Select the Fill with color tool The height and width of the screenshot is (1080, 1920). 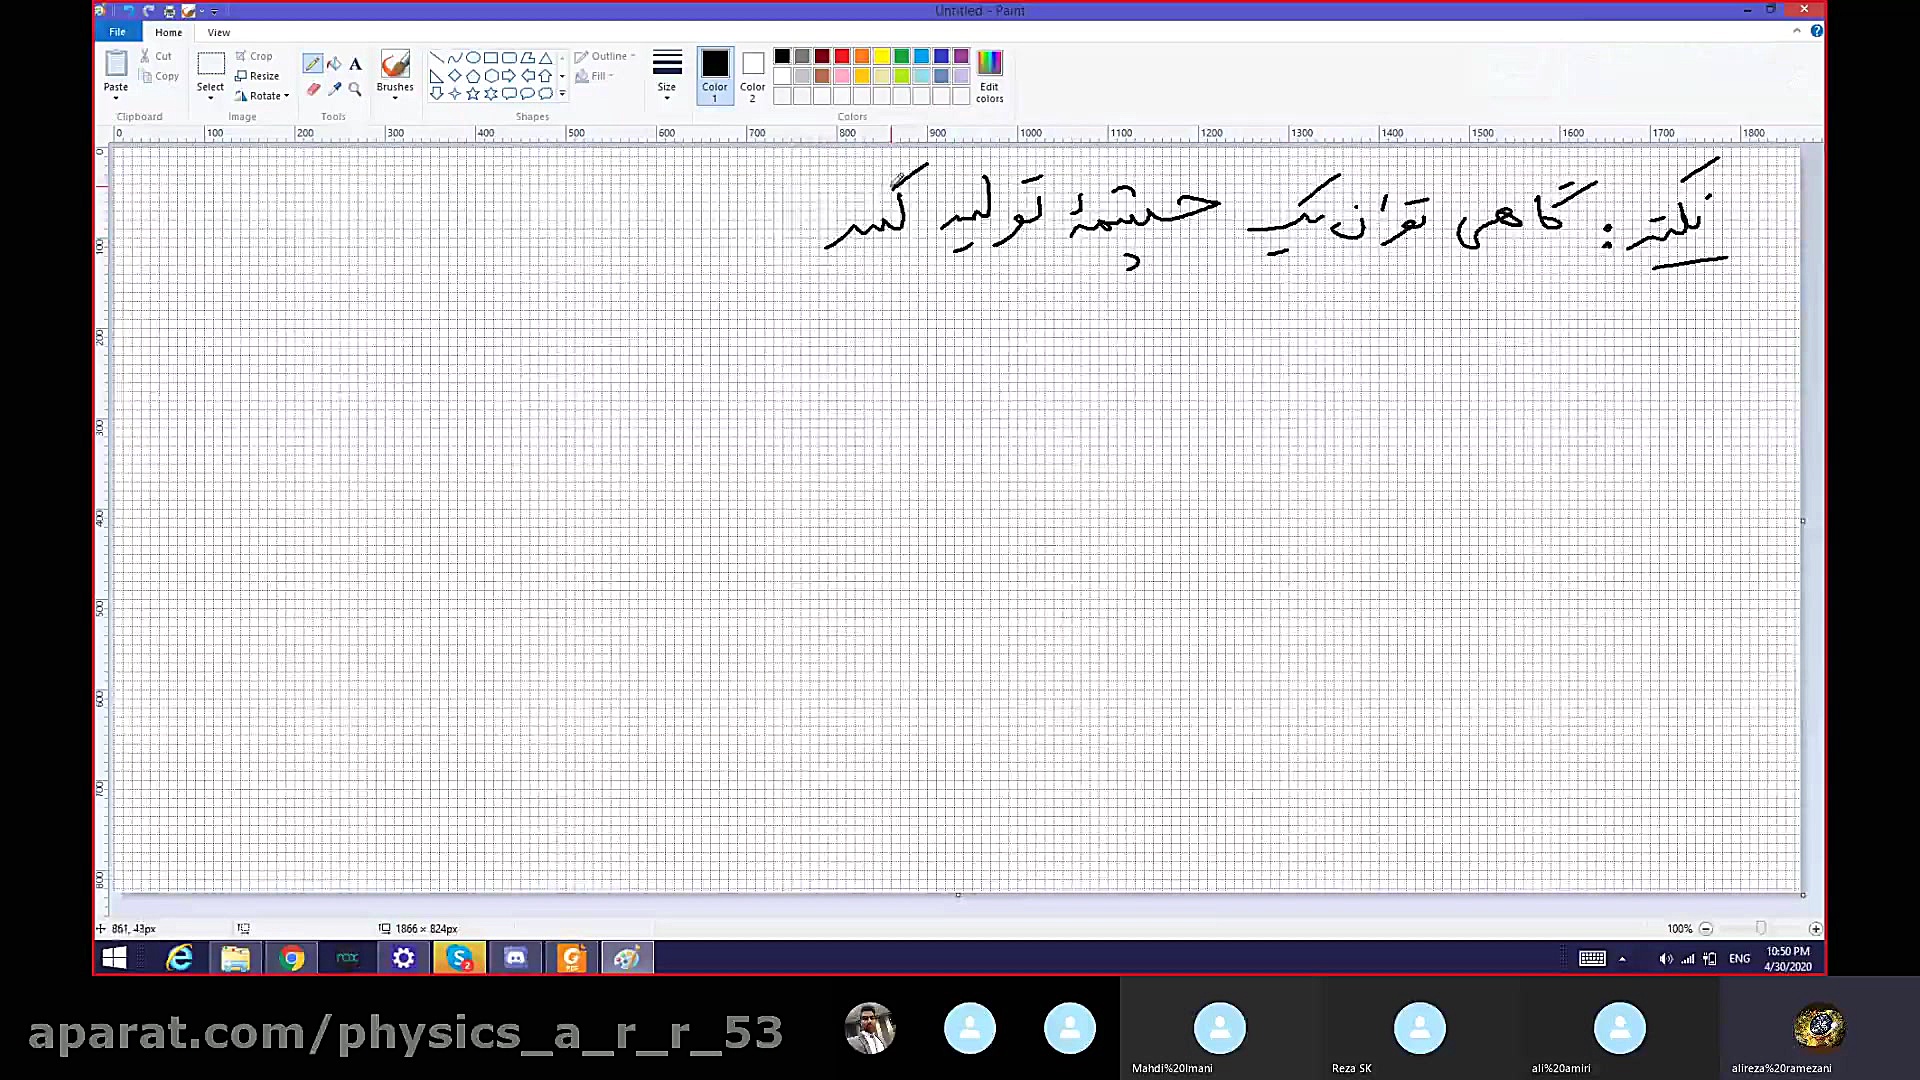334,63
